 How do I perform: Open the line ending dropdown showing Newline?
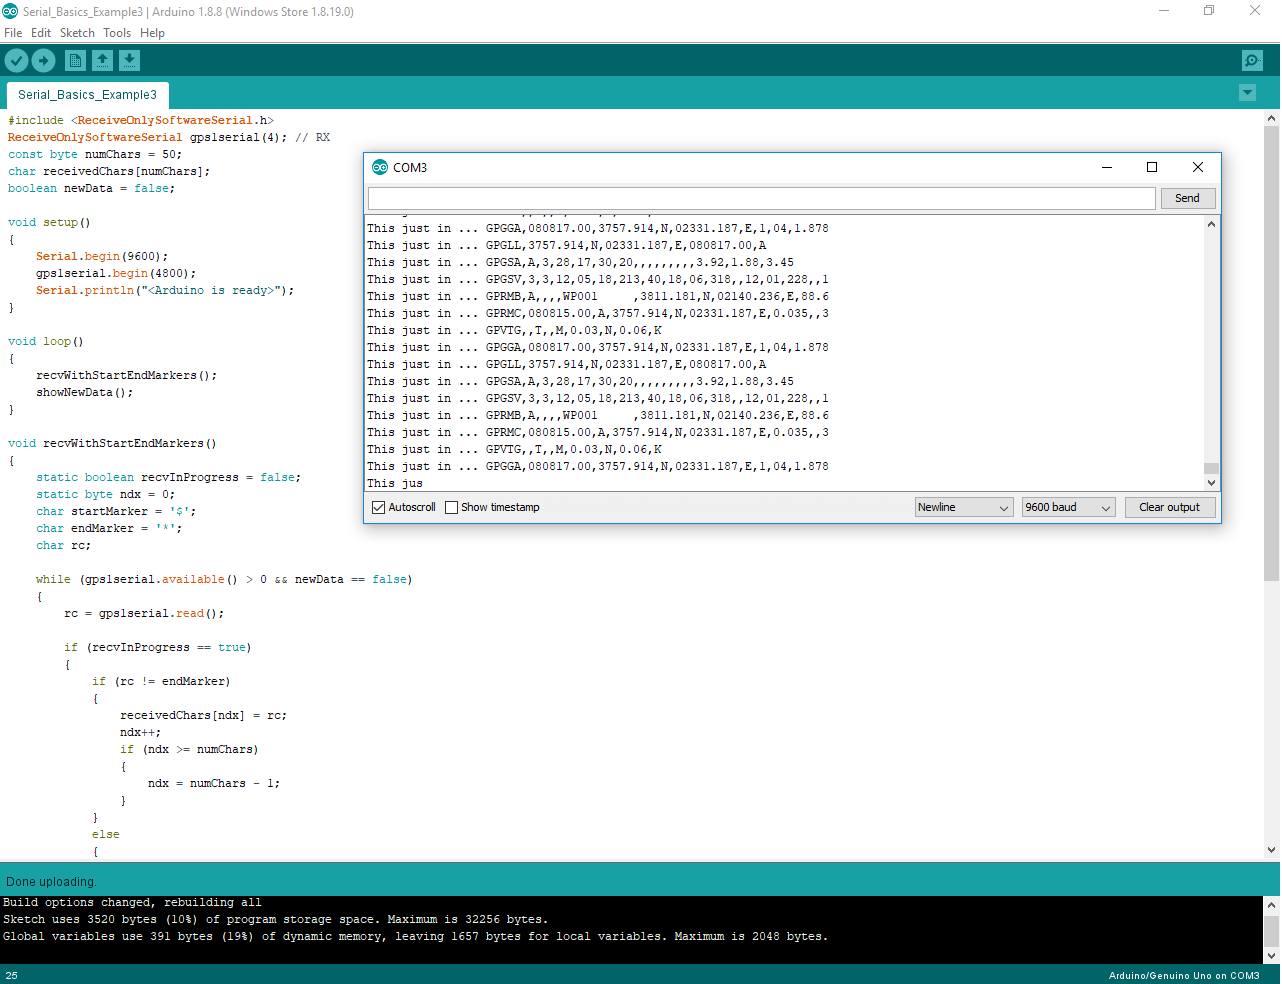click(963, 506)
